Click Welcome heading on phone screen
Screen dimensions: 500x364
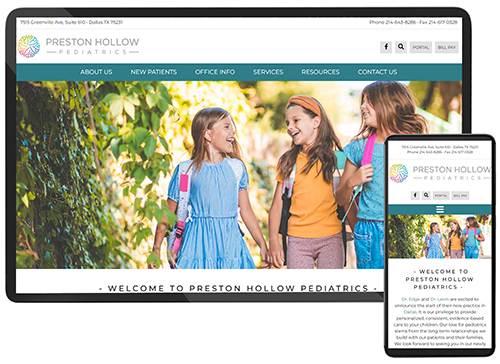point(440,279)
